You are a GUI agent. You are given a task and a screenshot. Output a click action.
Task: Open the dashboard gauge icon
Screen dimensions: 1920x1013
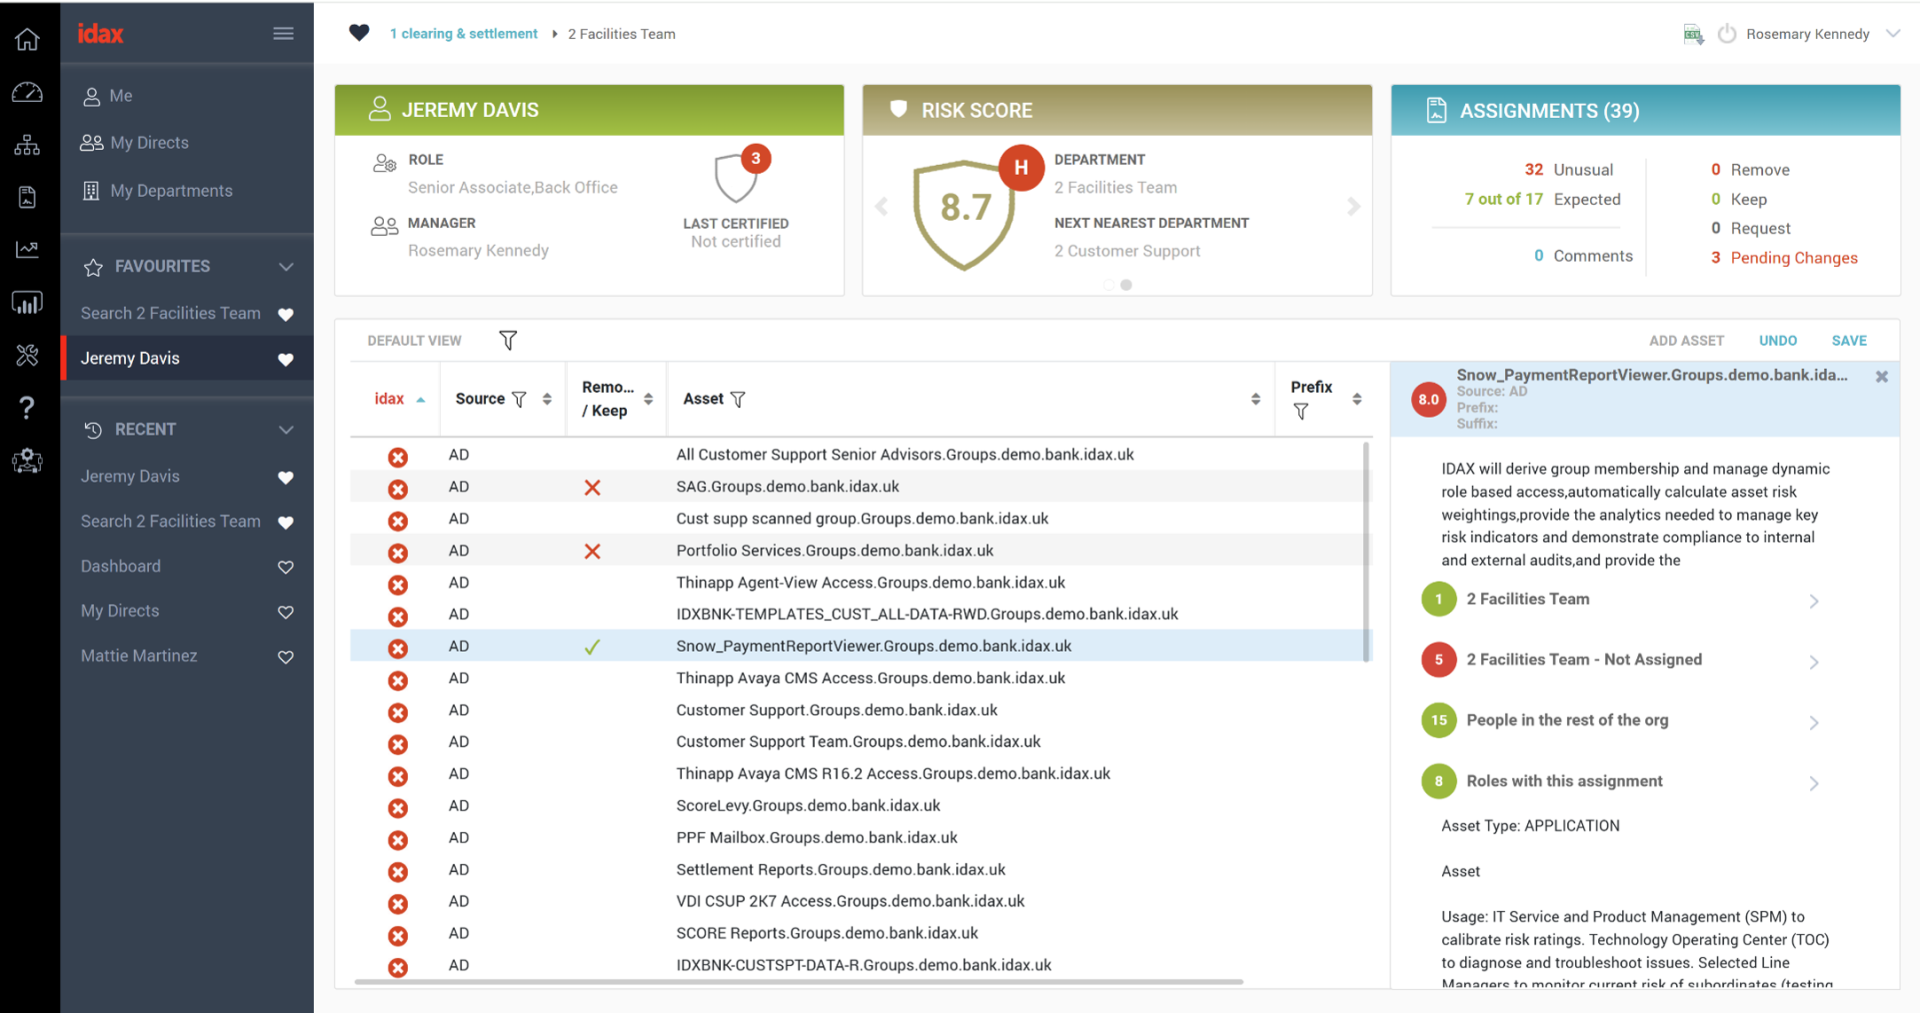pyautogui.click(x=27, y=93)
